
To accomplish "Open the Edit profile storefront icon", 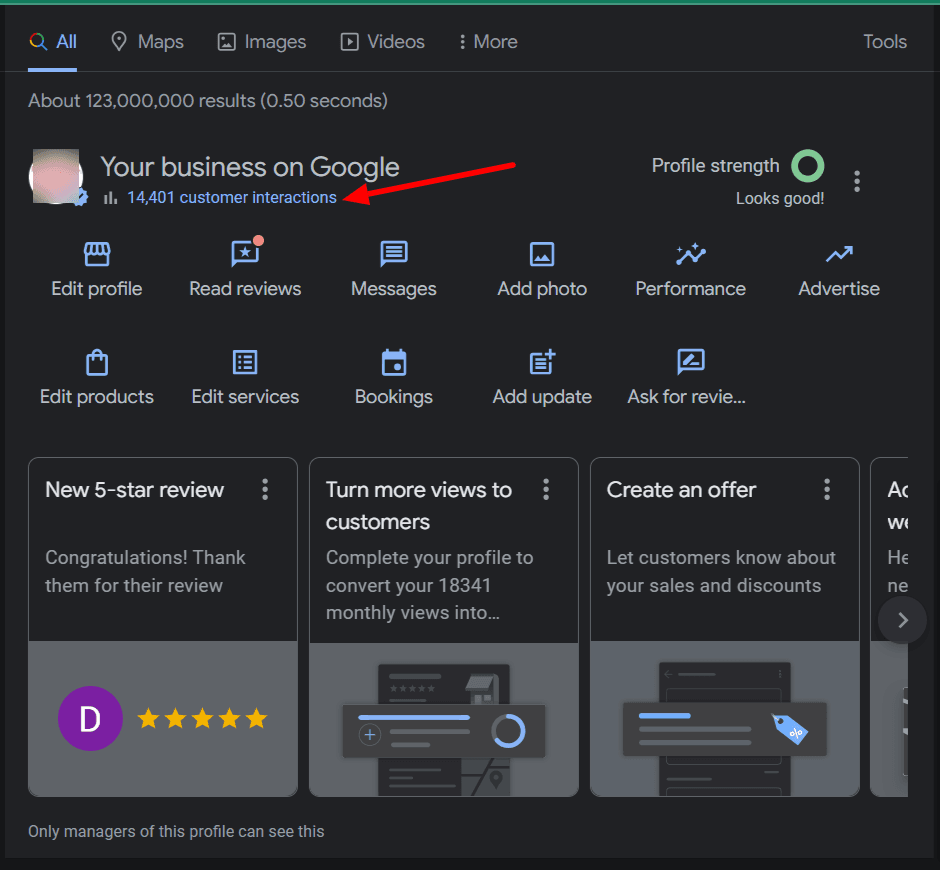I will (x=97, y=254).
